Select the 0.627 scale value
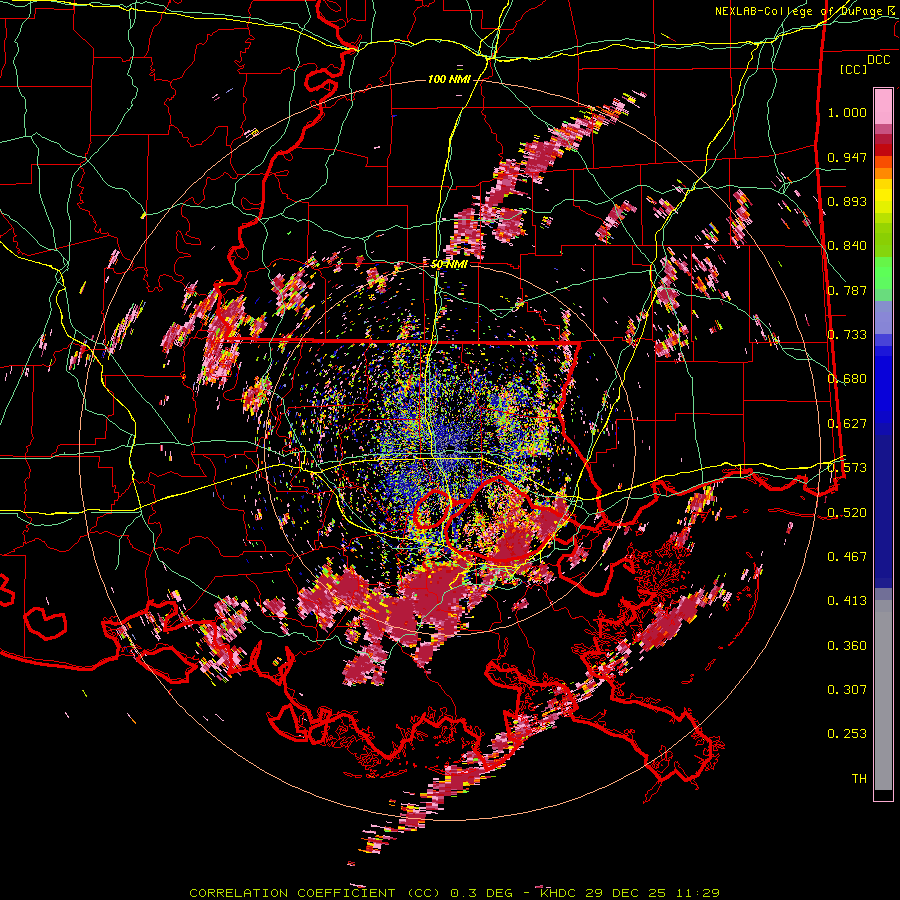The height and width of the screenshot is (900, 900). point(847,424)
